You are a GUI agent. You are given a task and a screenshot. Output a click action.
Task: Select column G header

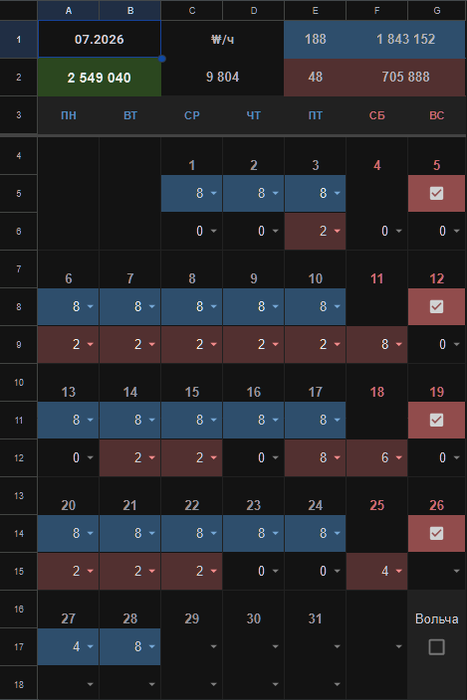(437, 10)
